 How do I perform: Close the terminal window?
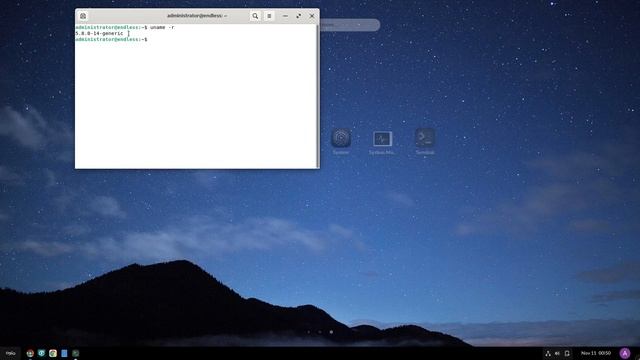312,16
